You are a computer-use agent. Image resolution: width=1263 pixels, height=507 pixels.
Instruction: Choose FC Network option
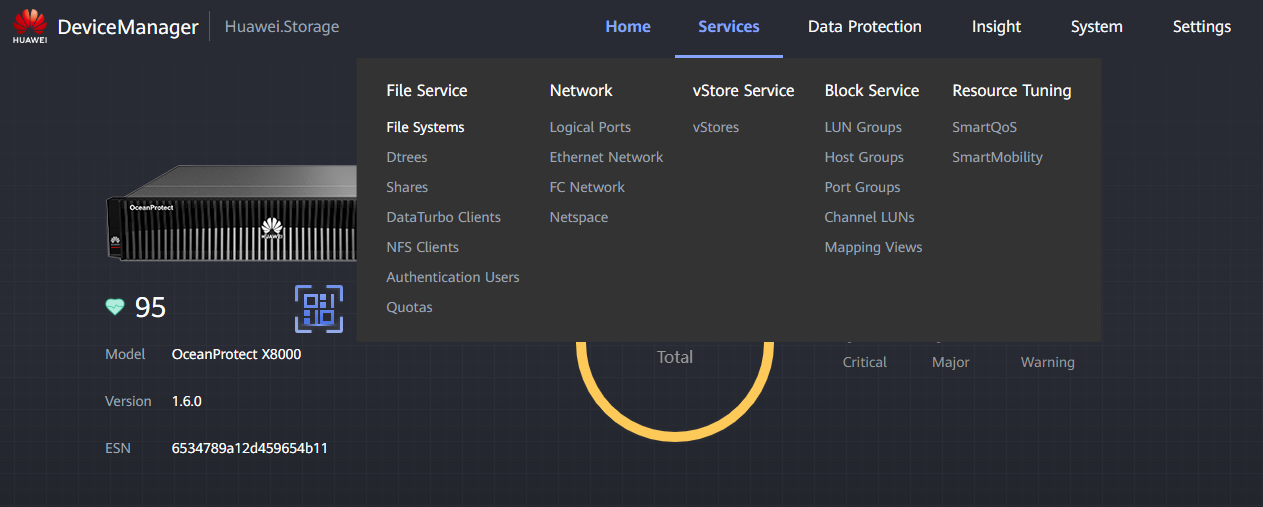pyautogui.click(x=587, y=187)
